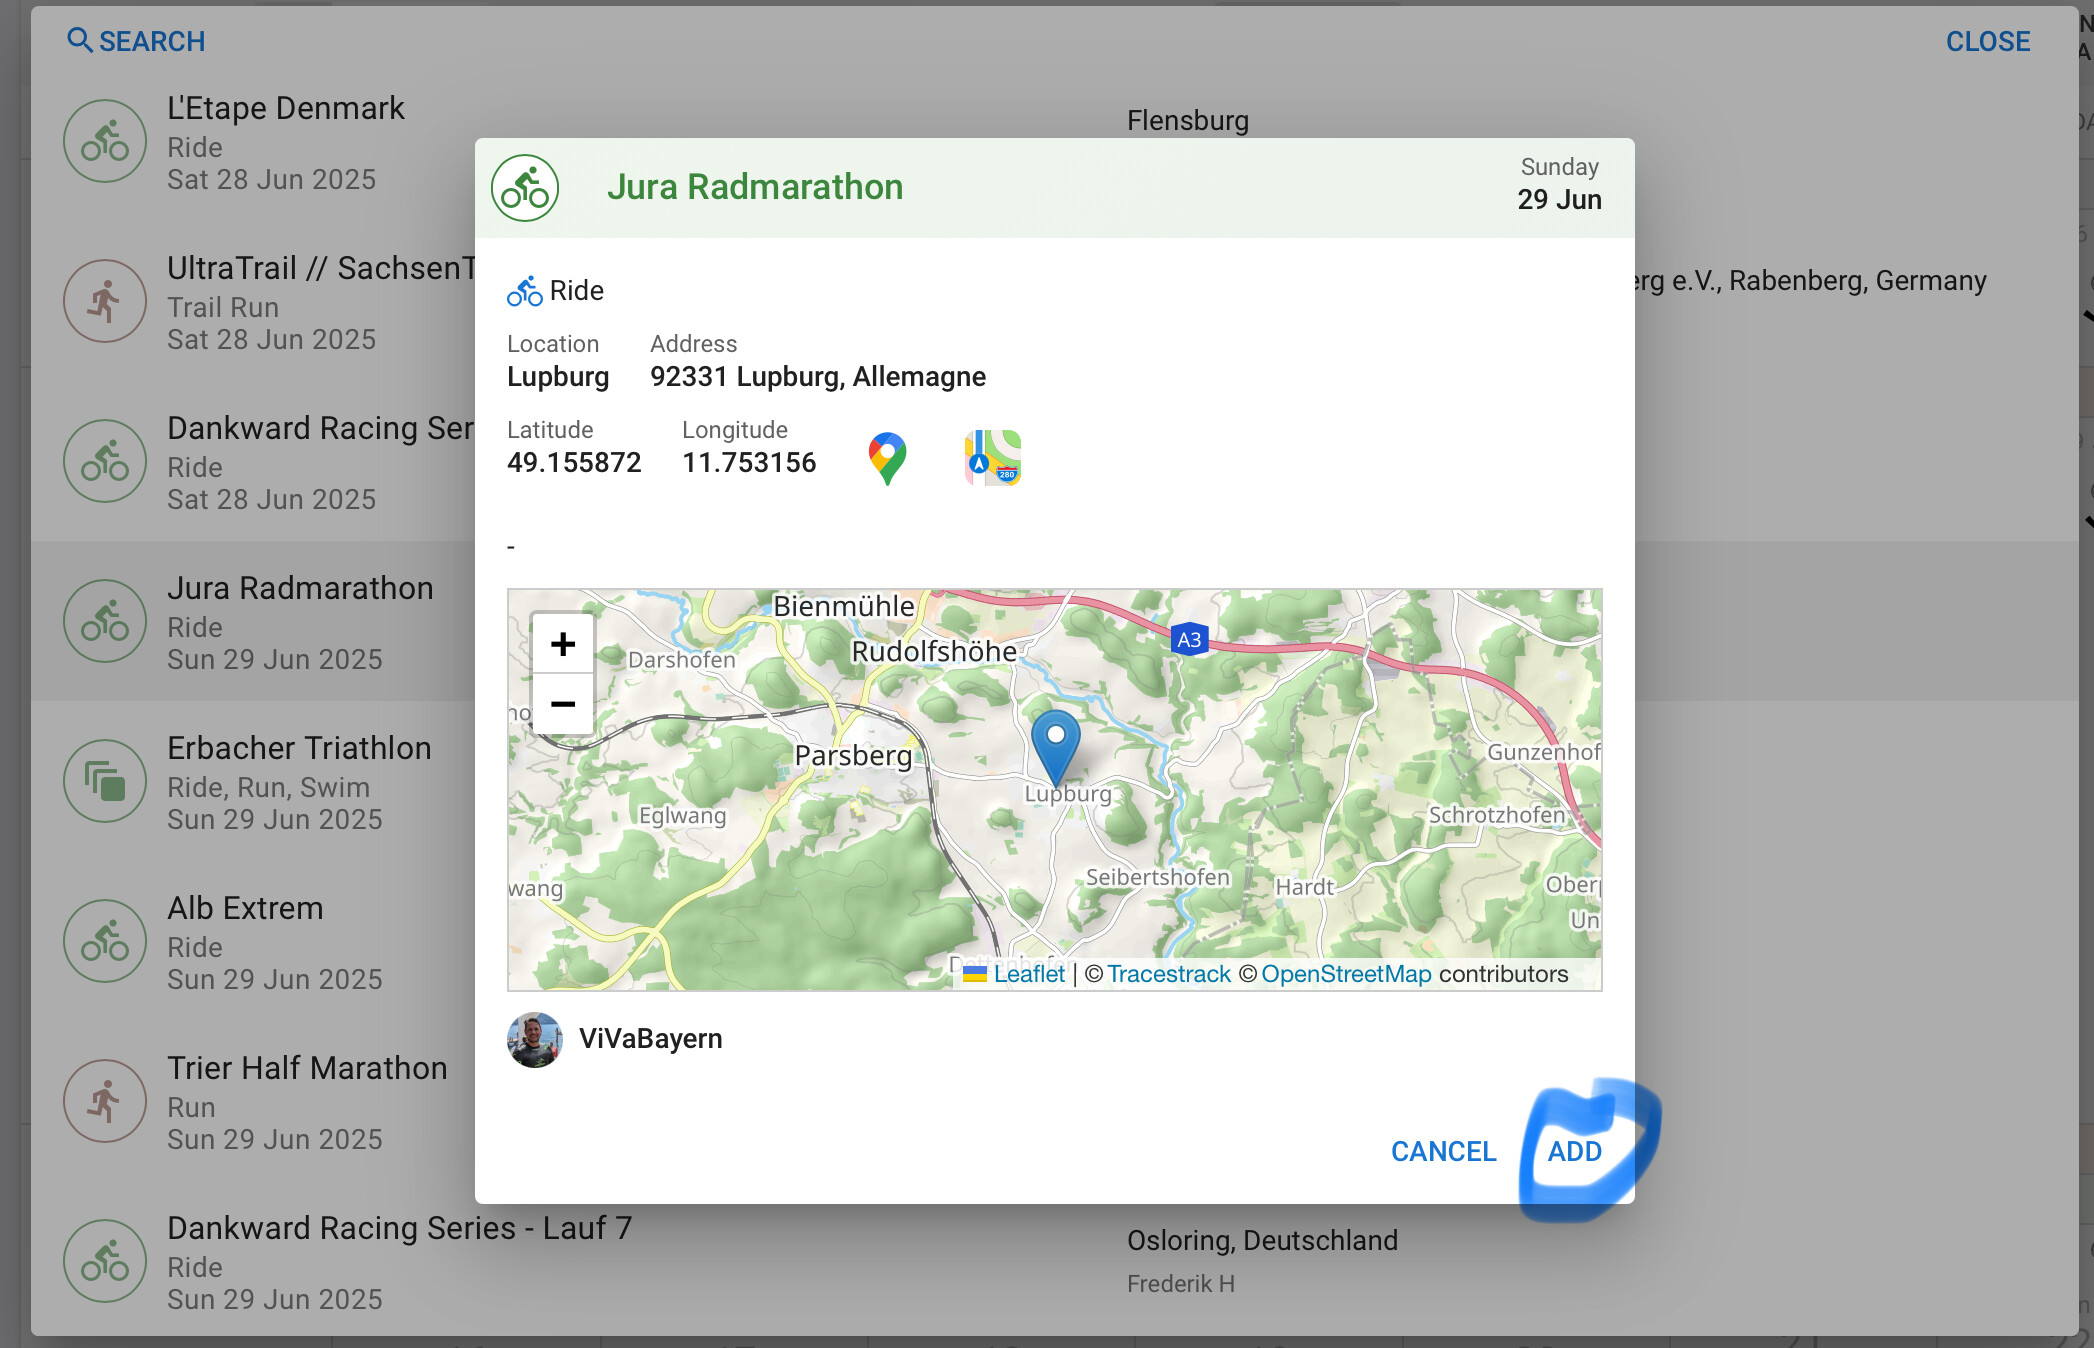Click the ViVaBayern profile avatar
The width and height of the screenshot is (2094, 1348).
535,1040
